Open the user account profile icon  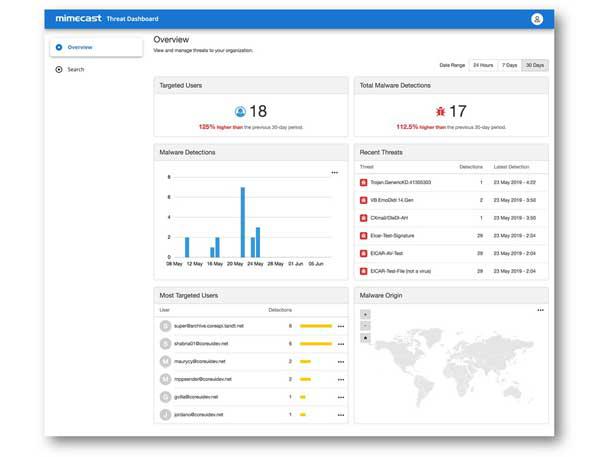pos(537,18)
